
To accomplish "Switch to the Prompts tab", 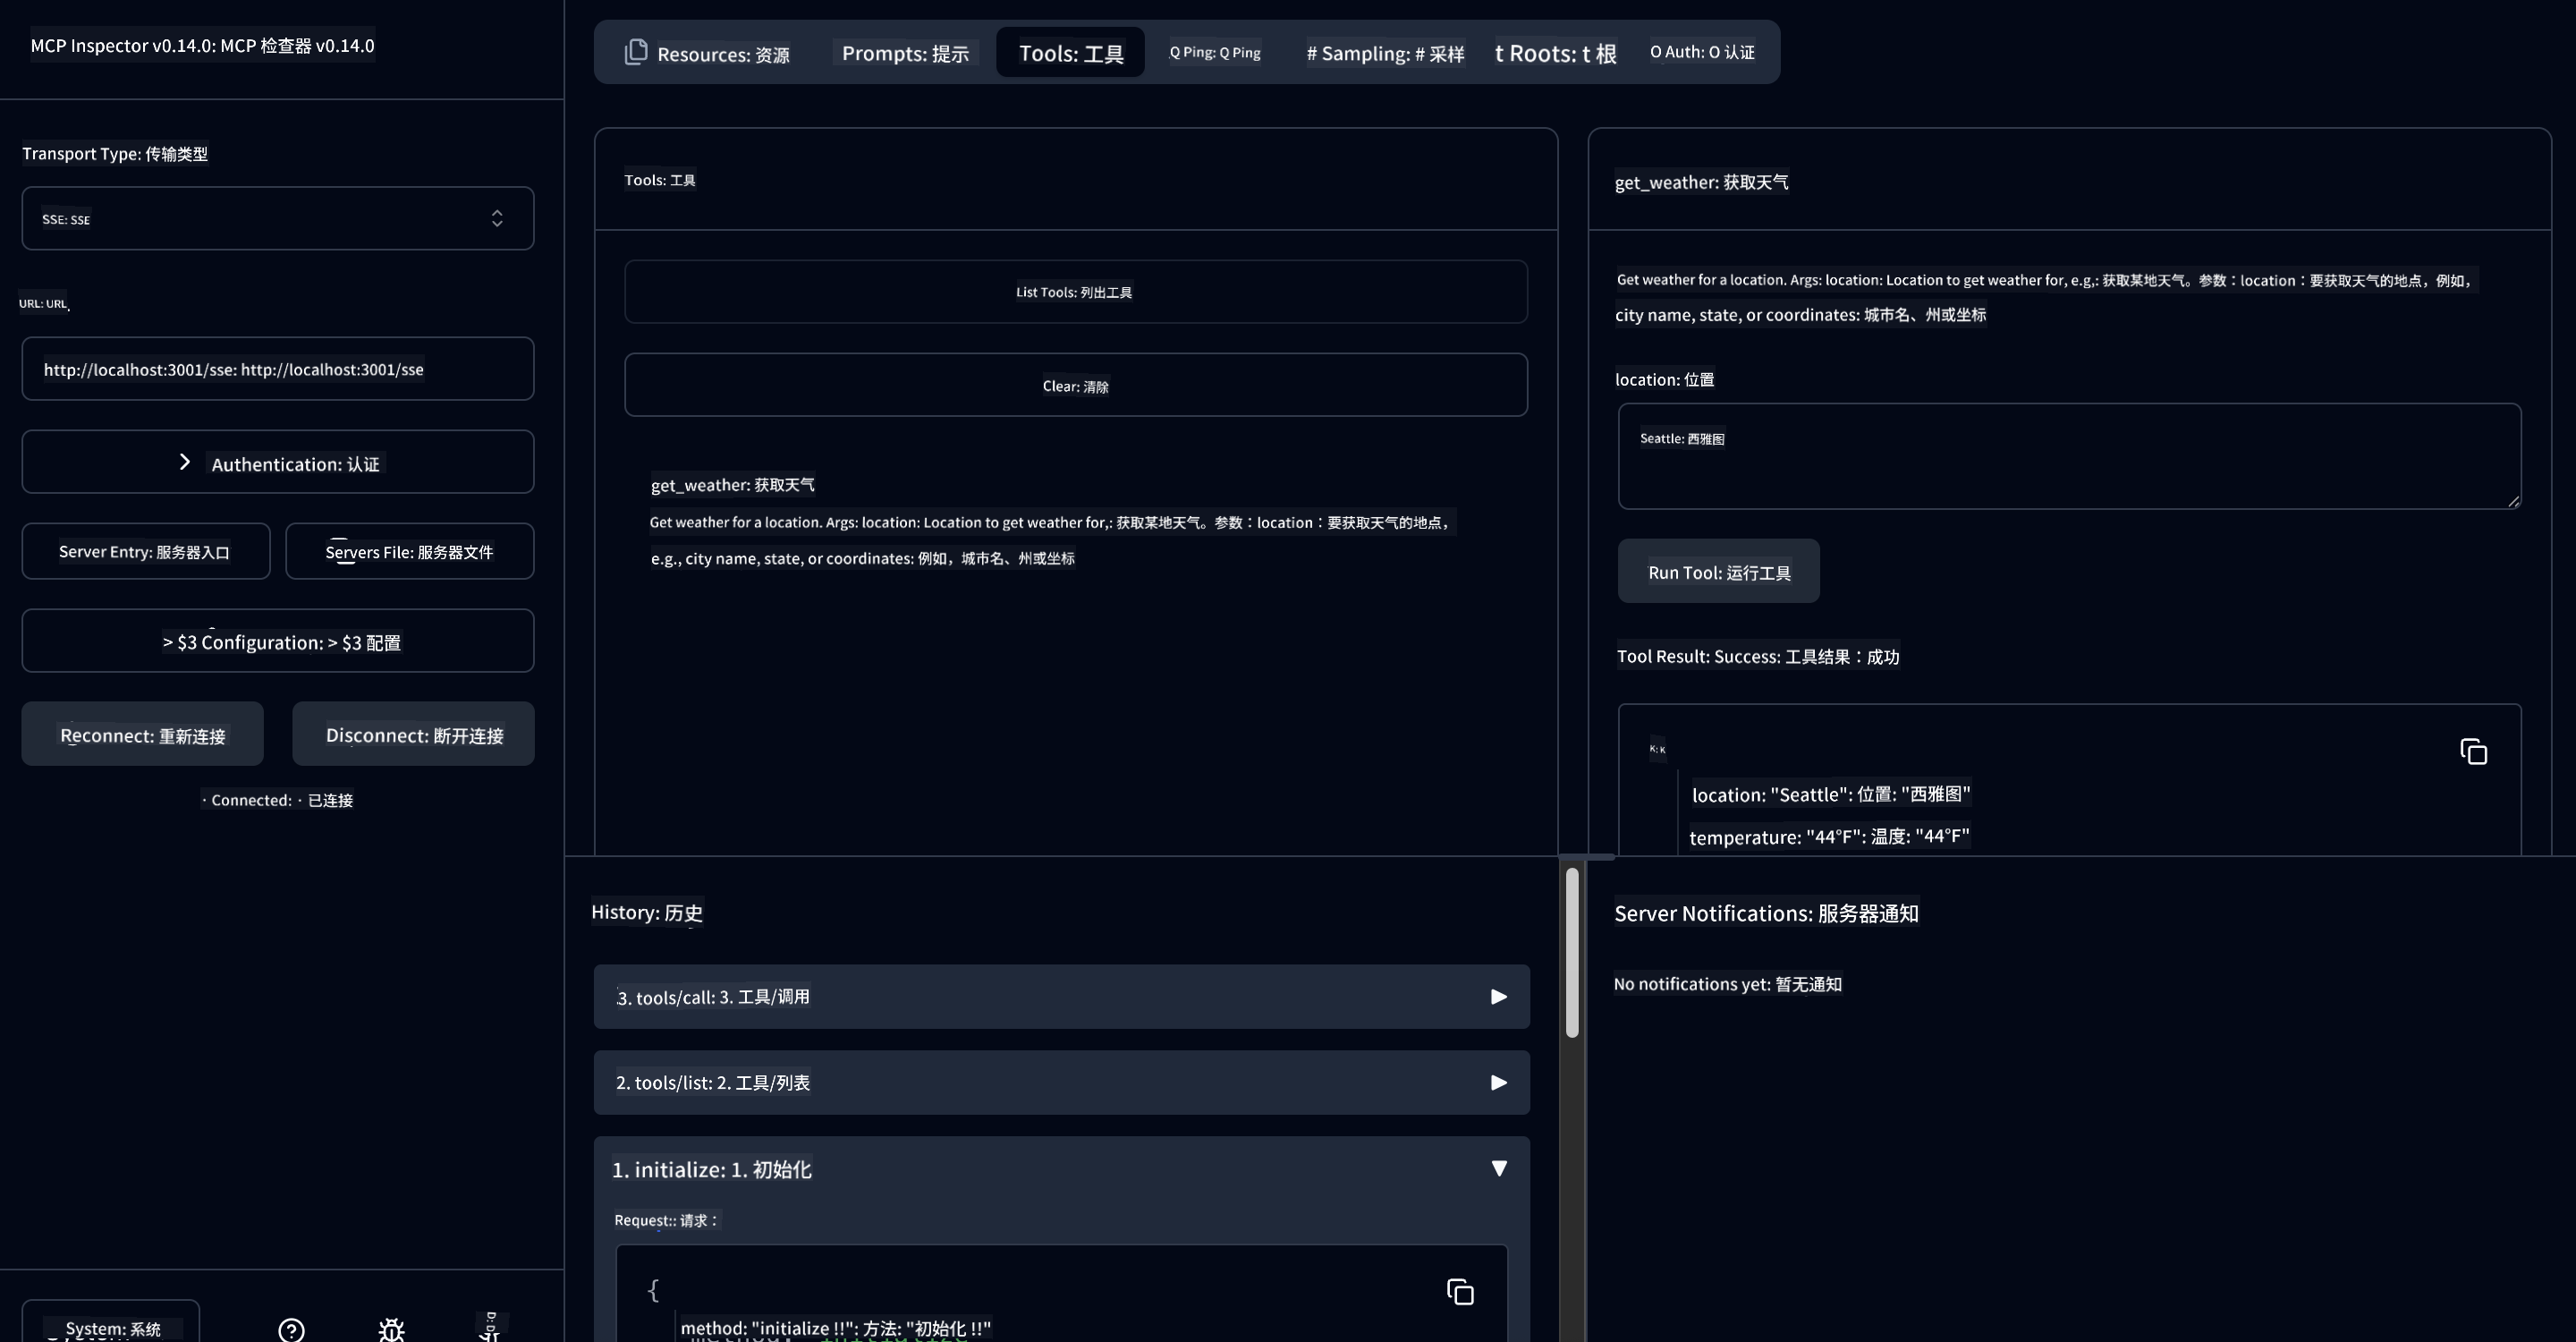I will (905, 53).
